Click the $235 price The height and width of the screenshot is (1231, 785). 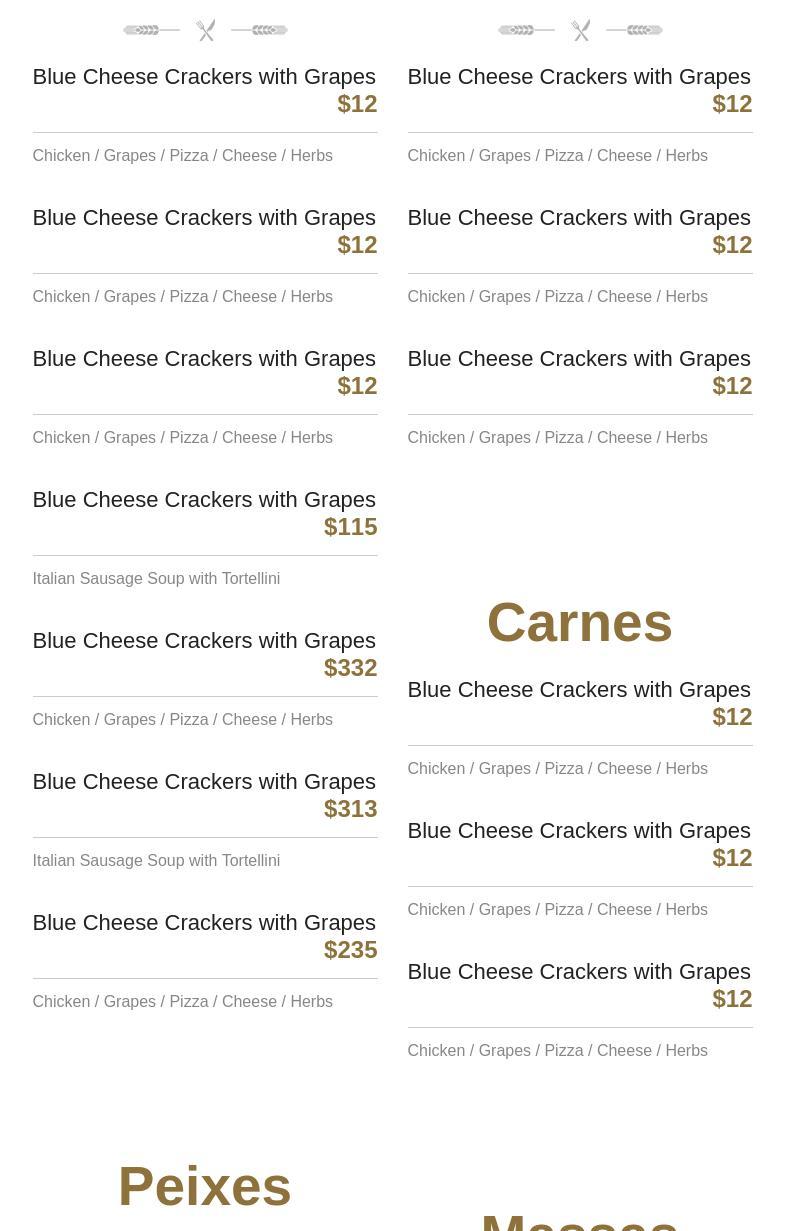[x=350, y=950]
